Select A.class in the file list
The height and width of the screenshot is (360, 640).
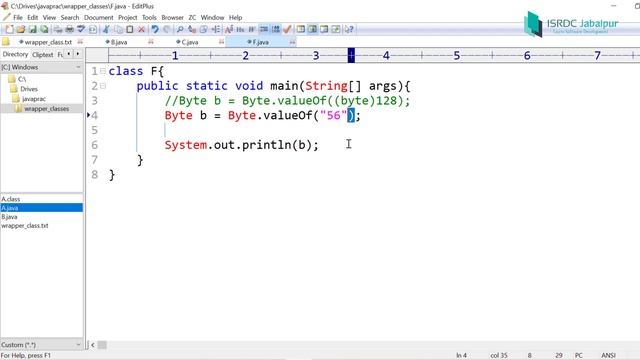pyautogui.click(x=11, y=199)
